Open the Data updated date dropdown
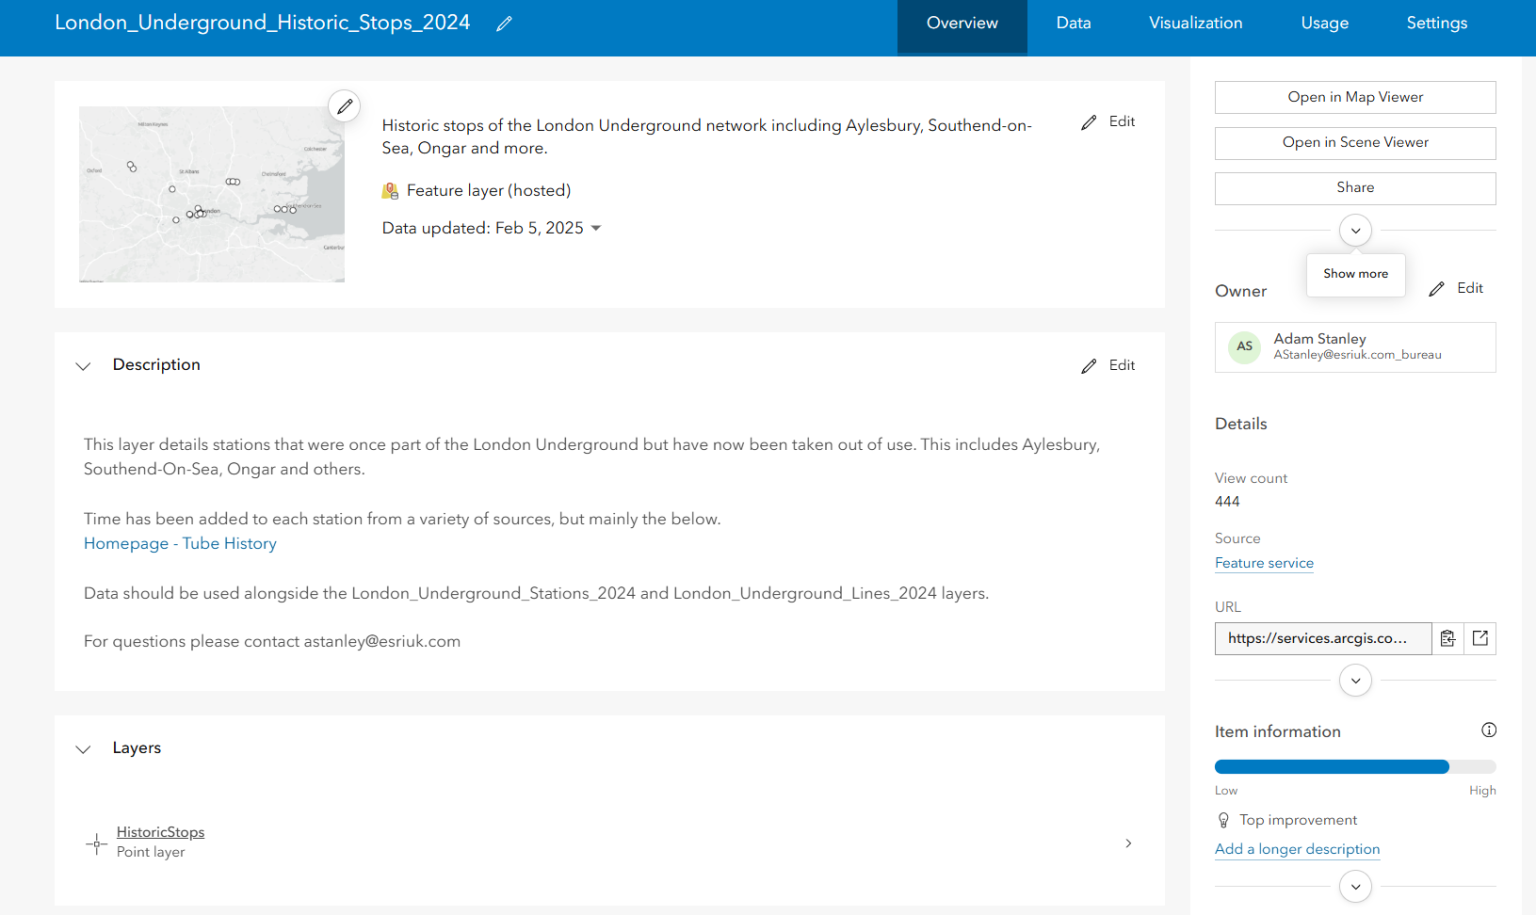This screenshot has height=915, width=1536. click(596, 228)
